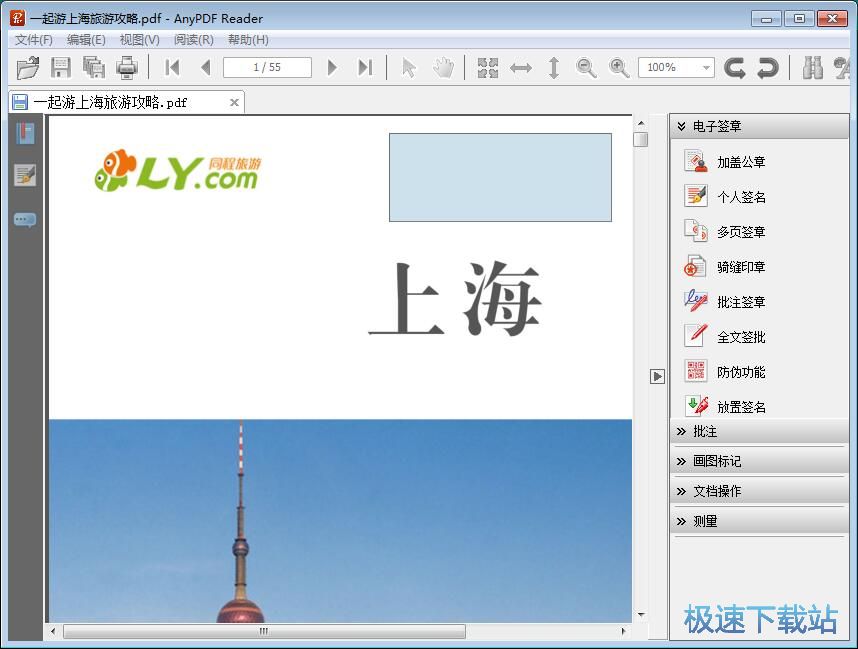Toggle the arrow selection tool

coord(411,67)
